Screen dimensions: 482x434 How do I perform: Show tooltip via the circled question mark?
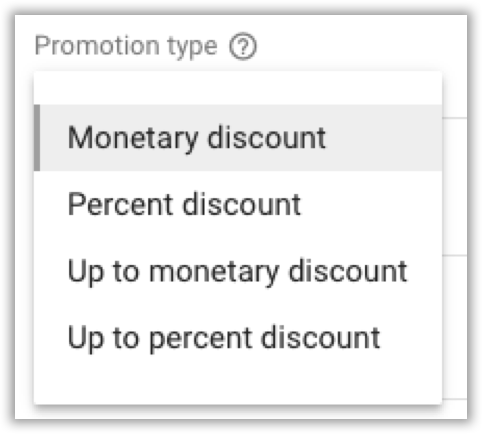point(243,46)
